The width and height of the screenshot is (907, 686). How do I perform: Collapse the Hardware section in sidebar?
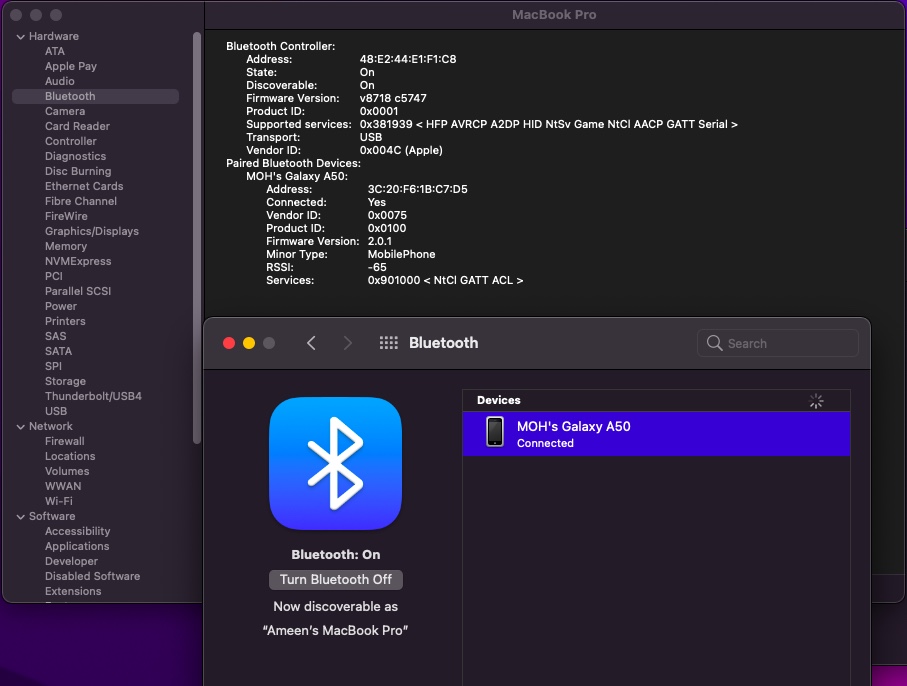point(21,36)
